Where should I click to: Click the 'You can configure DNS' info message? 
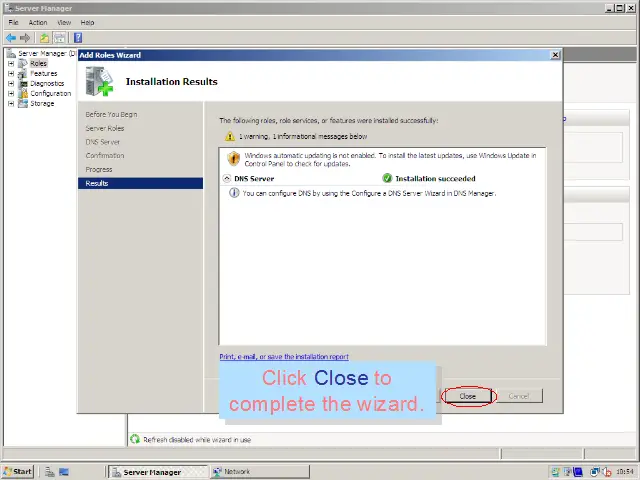pos(369,193)
